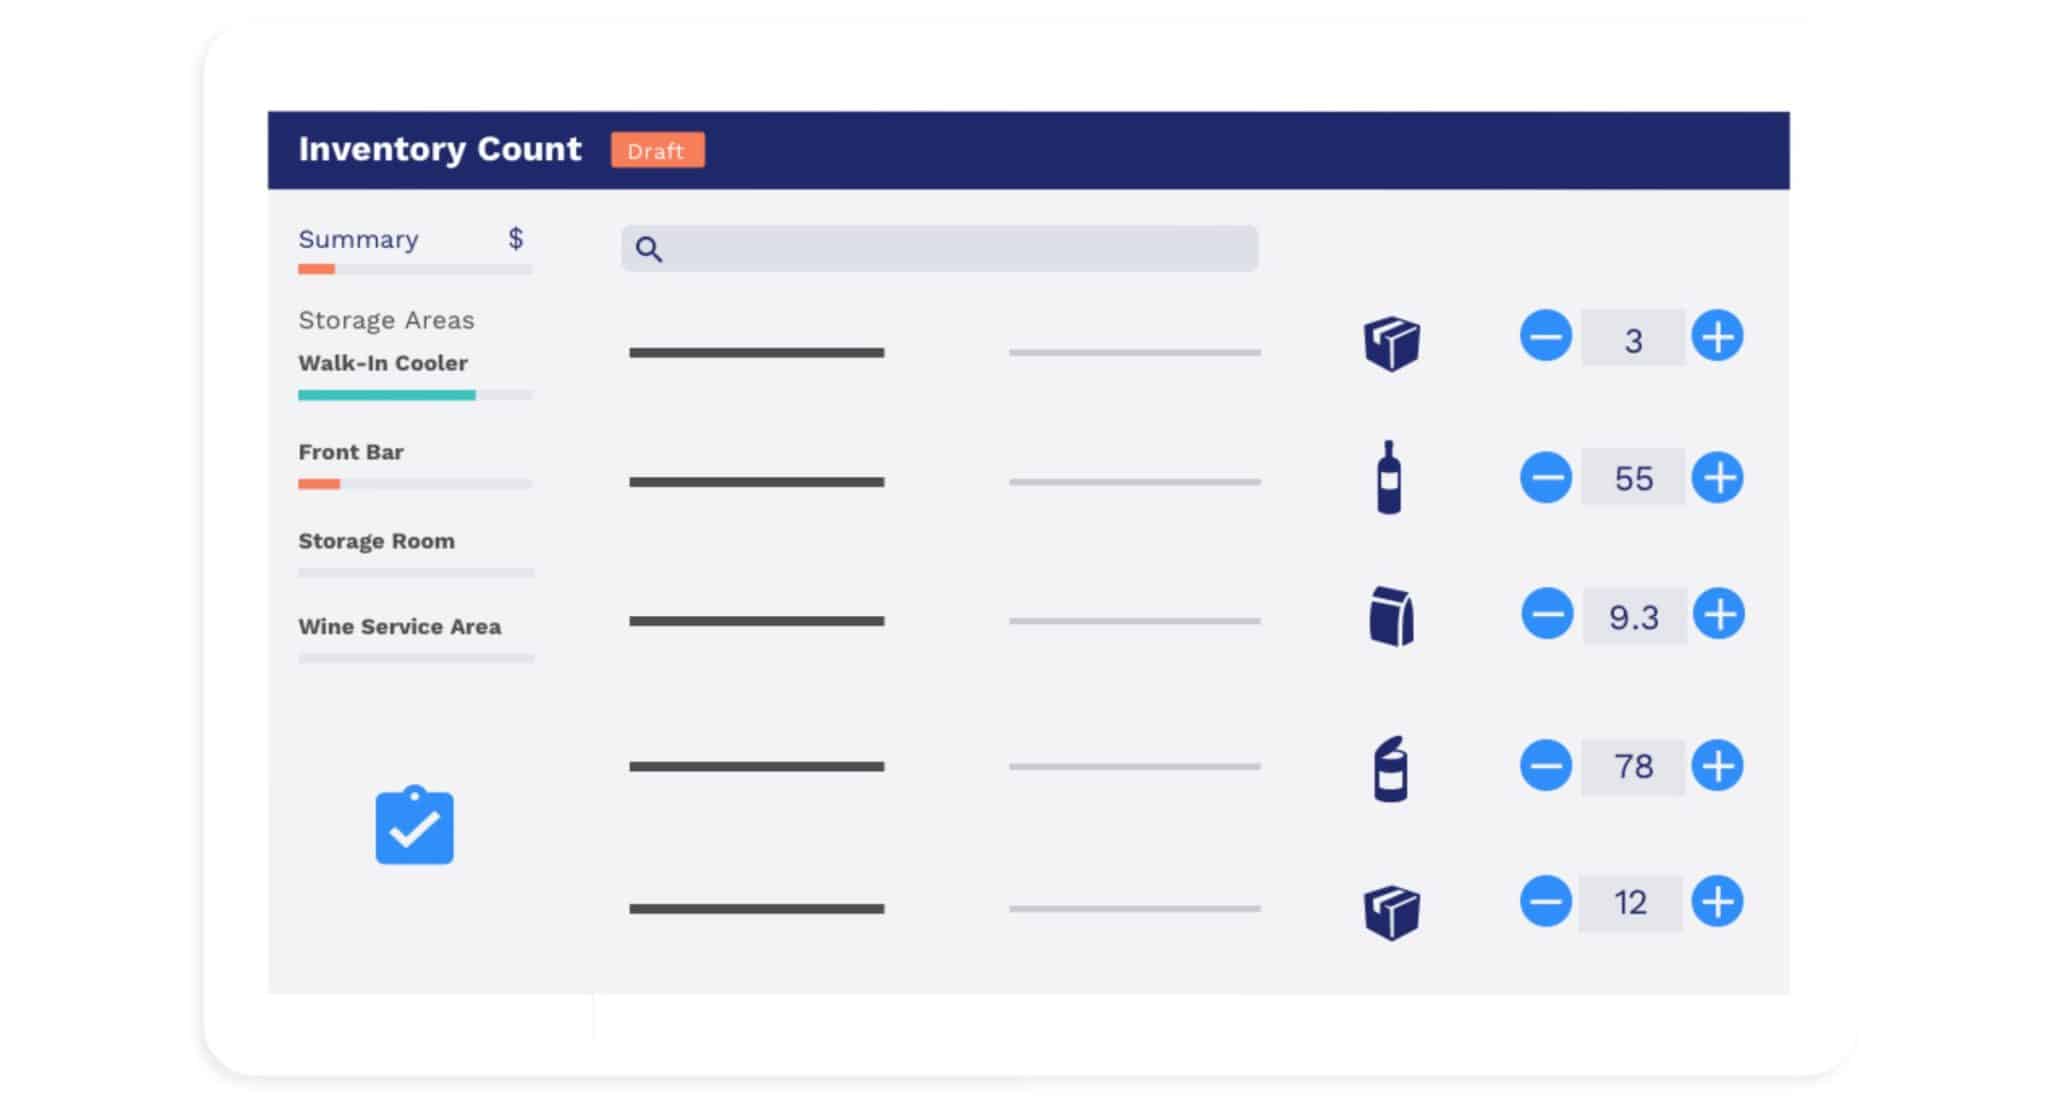
Task: Click the Draft status badge
Action: click(x=655, y=152)
